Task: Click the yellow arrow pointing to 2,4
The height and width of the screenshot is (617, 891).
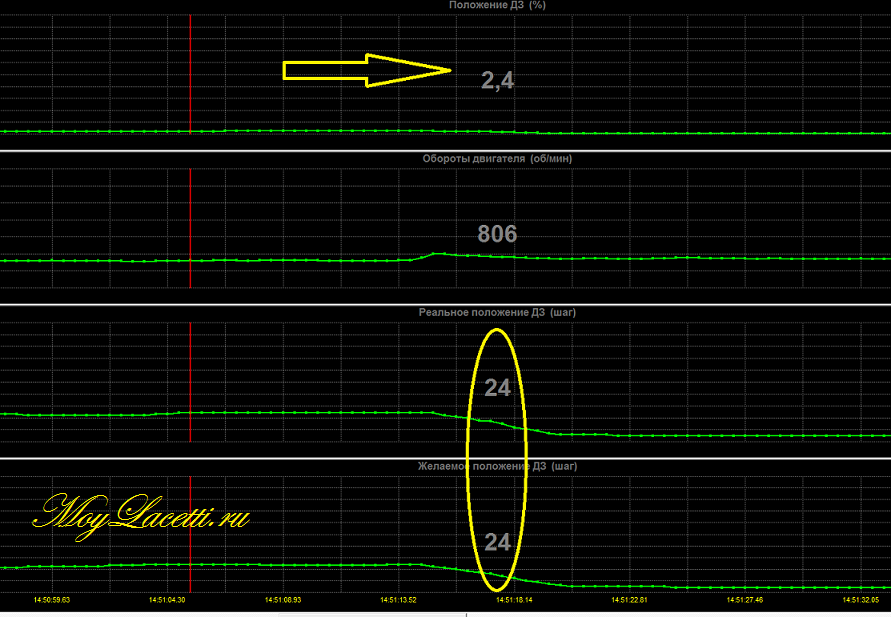Action: (x=367, y=70)
